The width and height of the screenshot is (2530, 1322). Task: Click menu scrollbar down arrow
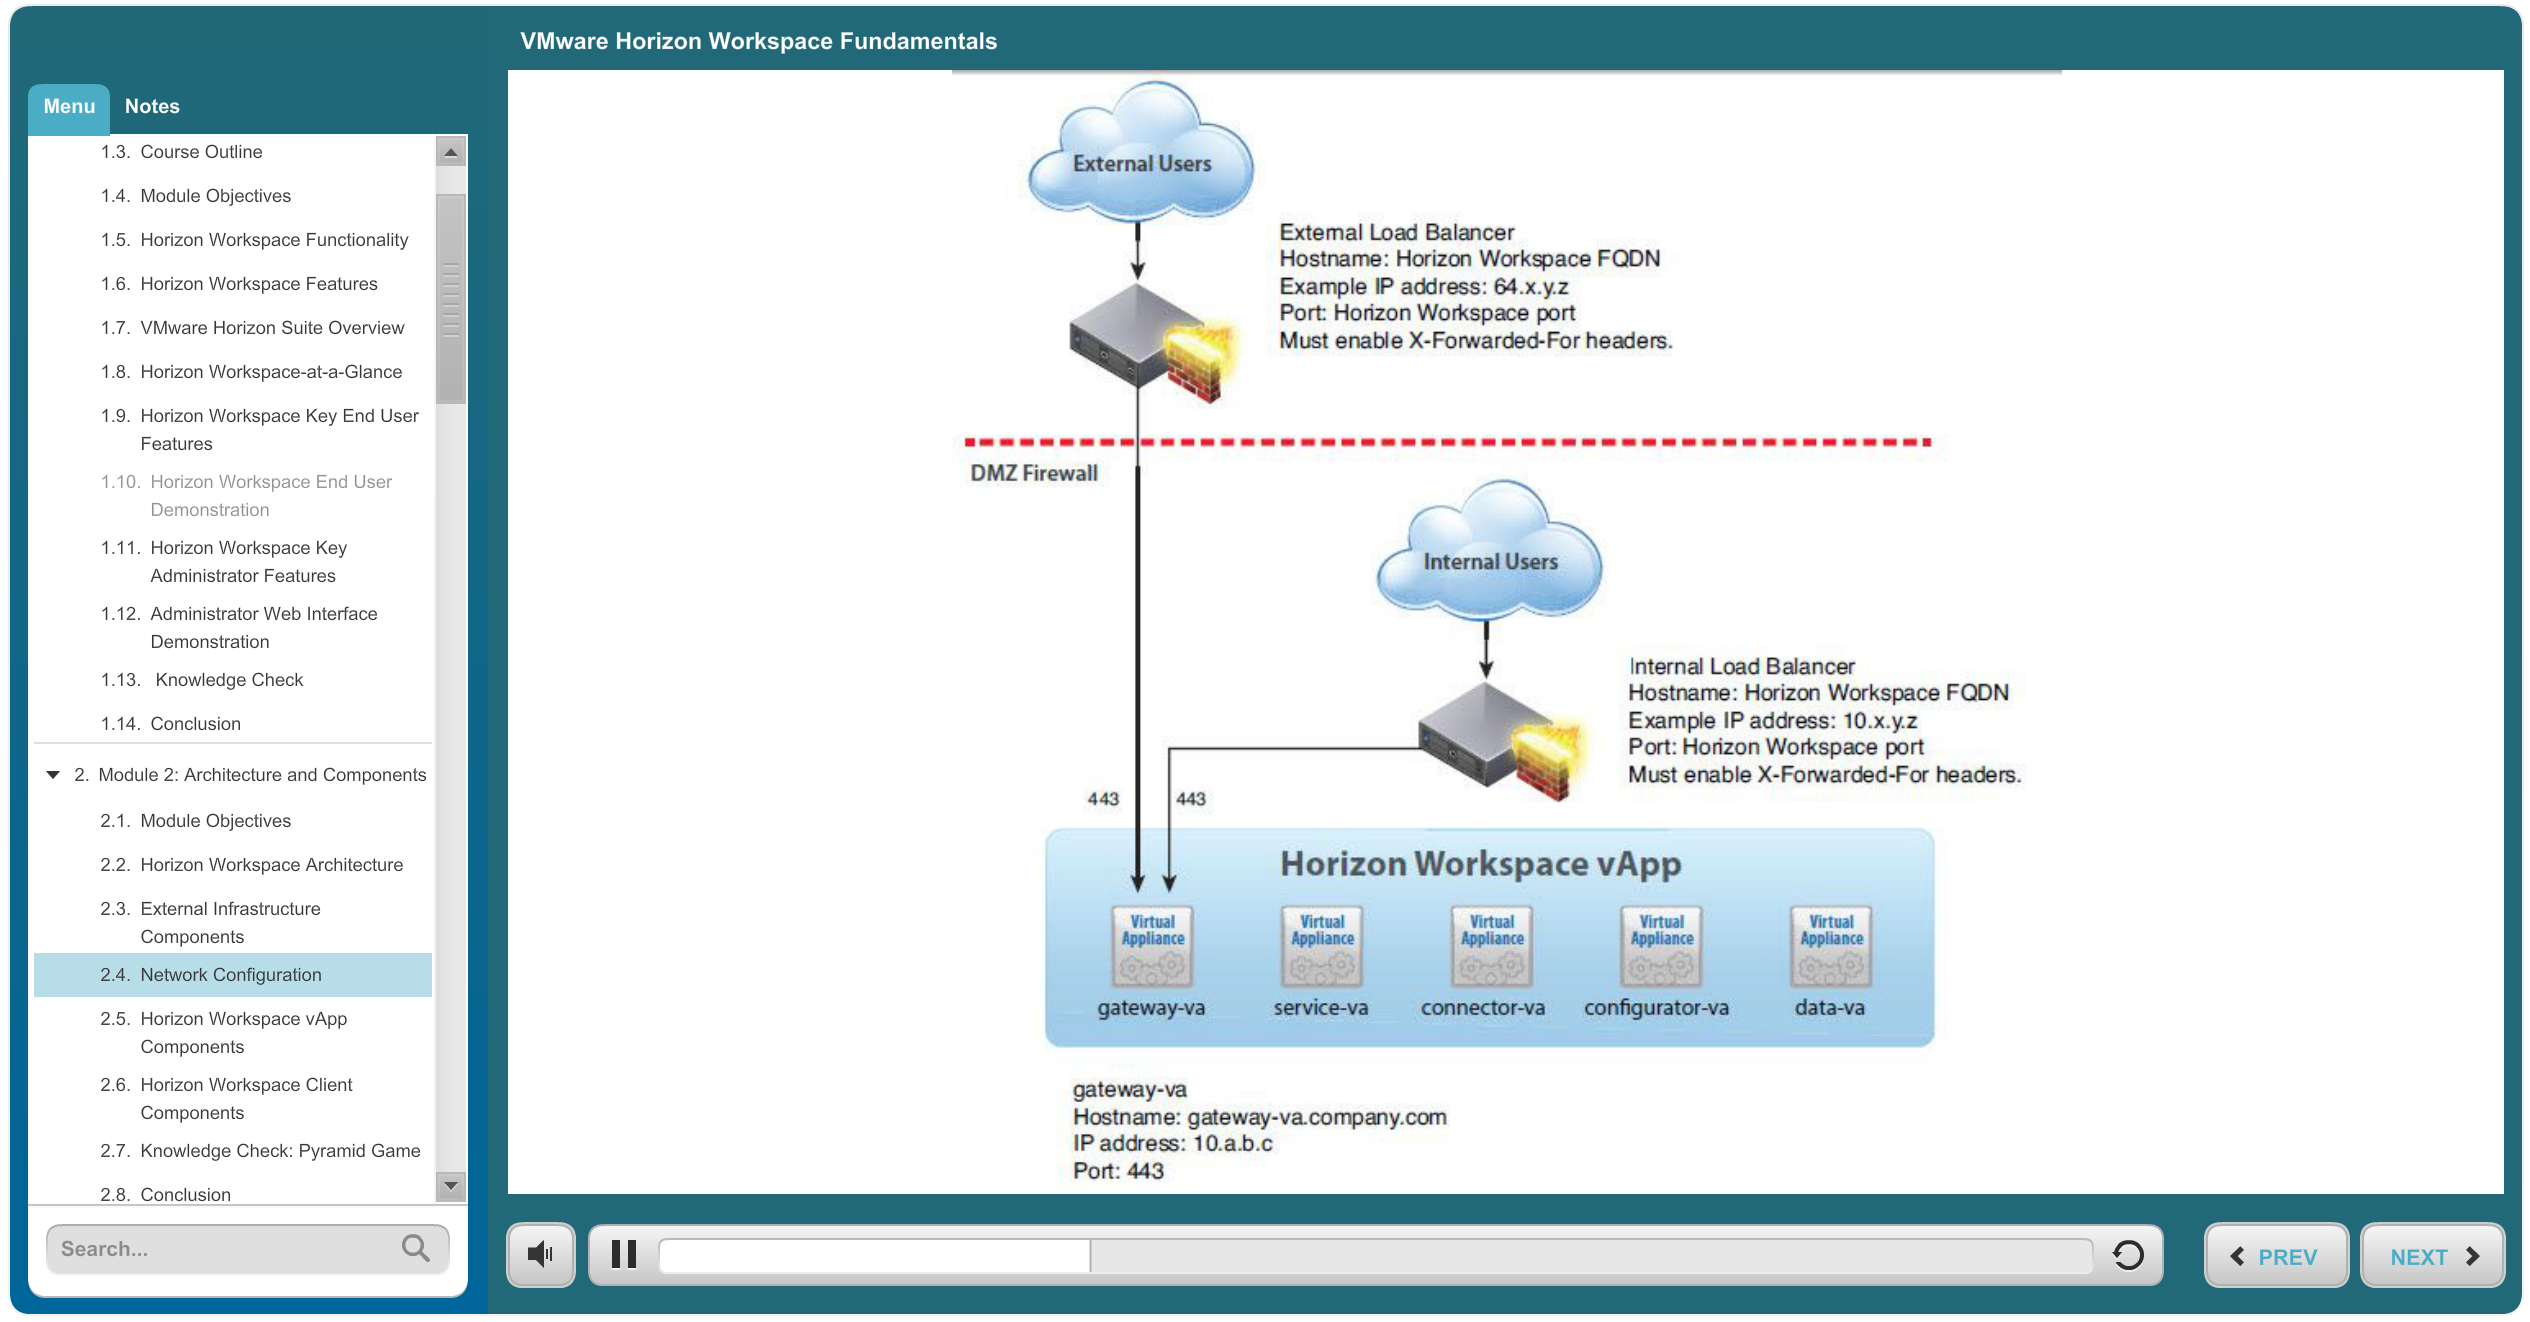click(x=451, y=1186)
